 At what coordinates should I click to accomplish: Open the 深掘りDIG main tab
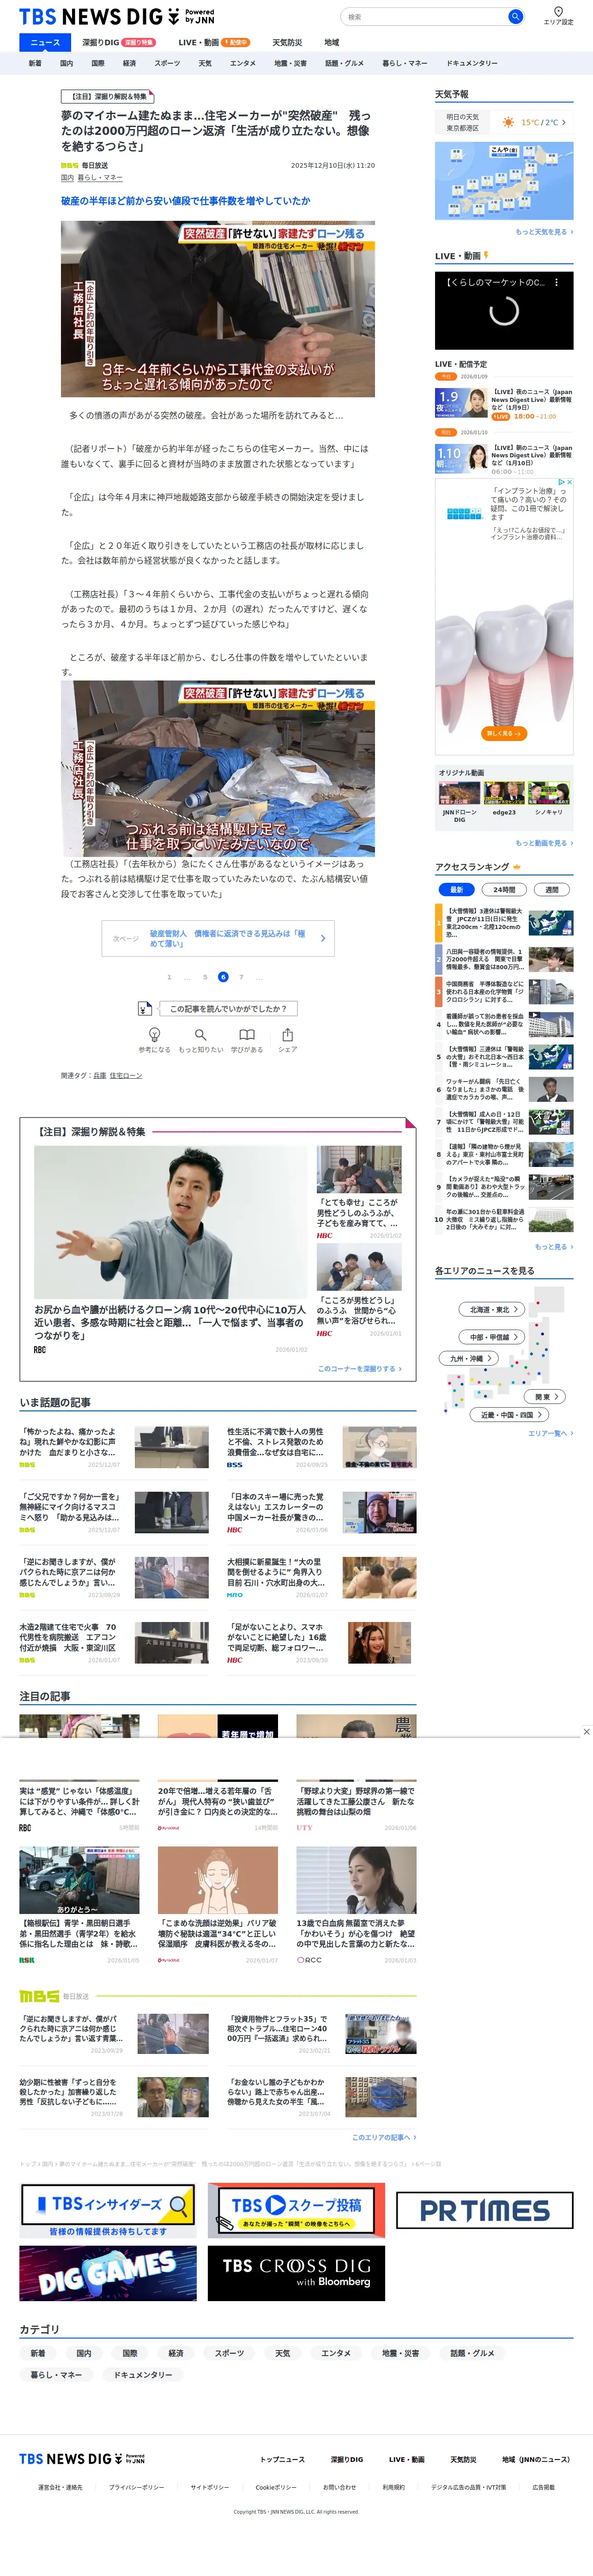tap(118, 43)
